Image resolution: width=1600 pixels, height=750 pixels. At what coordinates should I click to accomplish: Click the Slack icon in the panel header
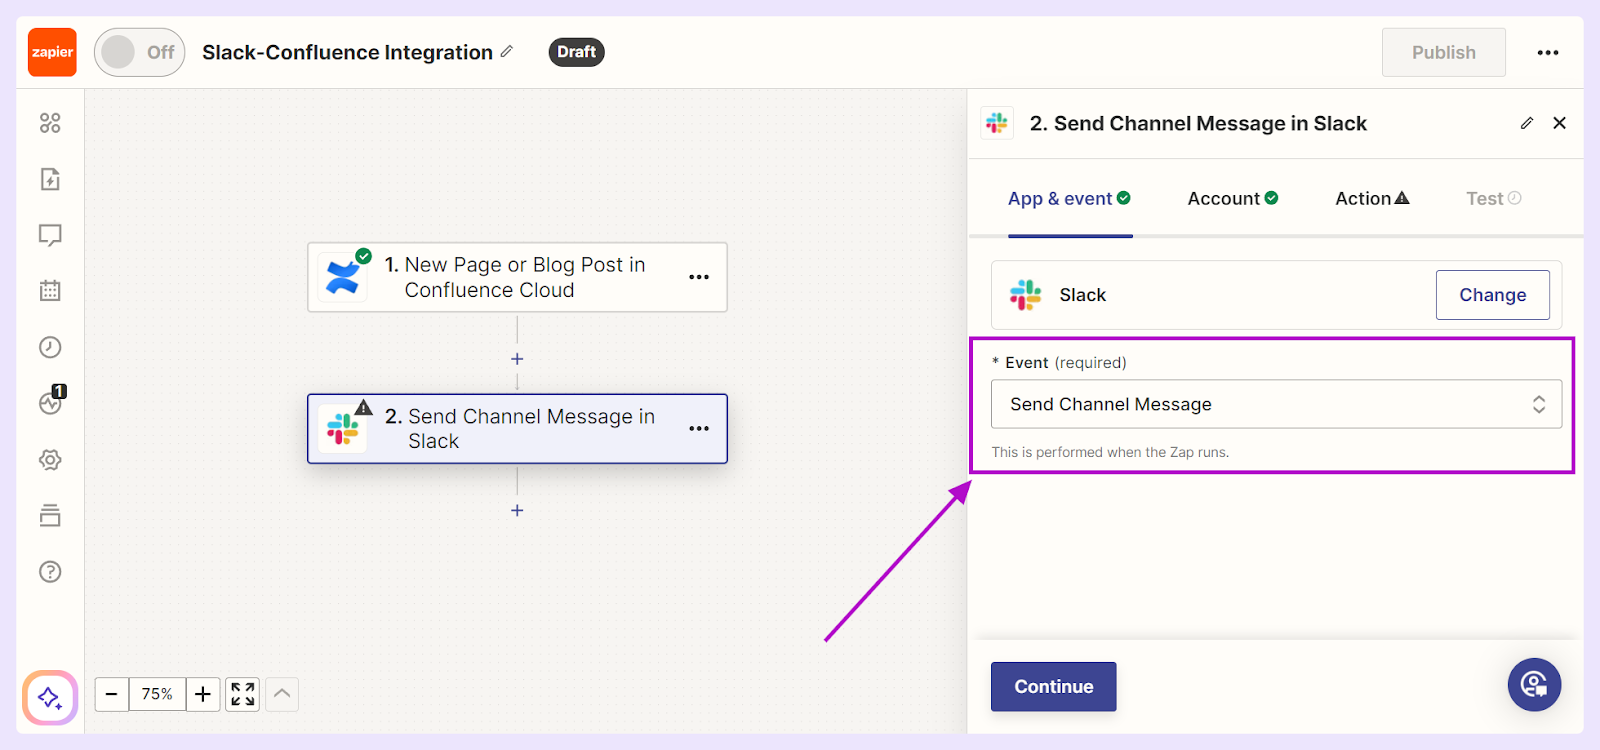click(997, 123)
